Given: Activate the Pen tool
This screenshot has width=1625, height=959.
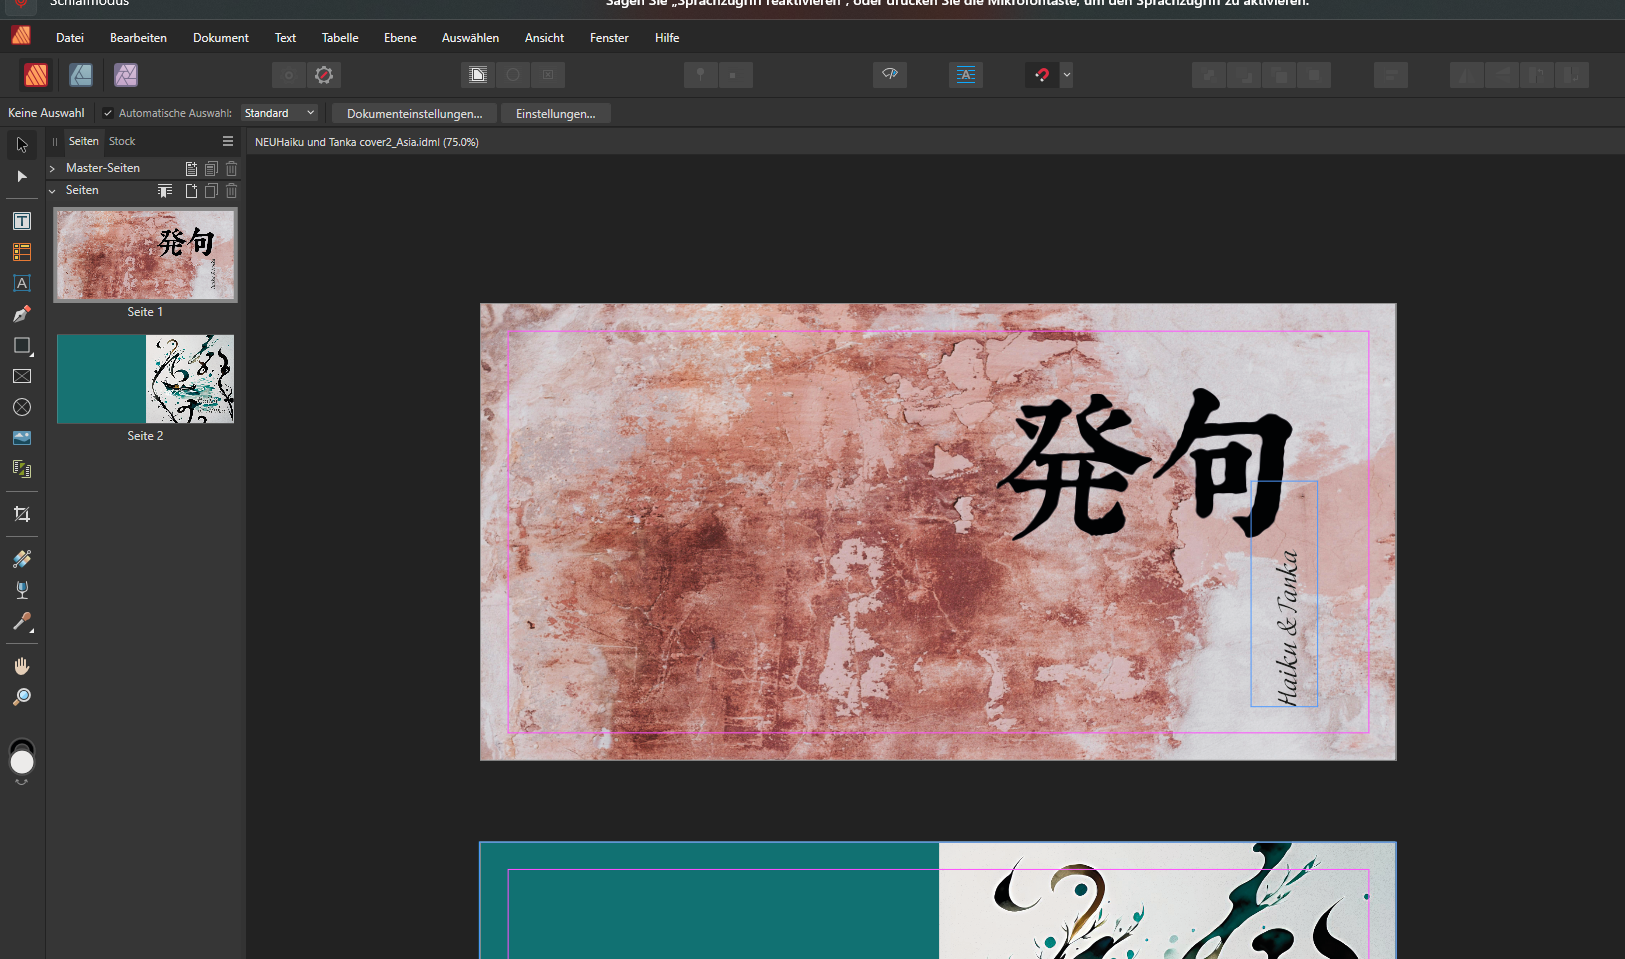Looking at the screenshot, I should [x=22, y=314].
